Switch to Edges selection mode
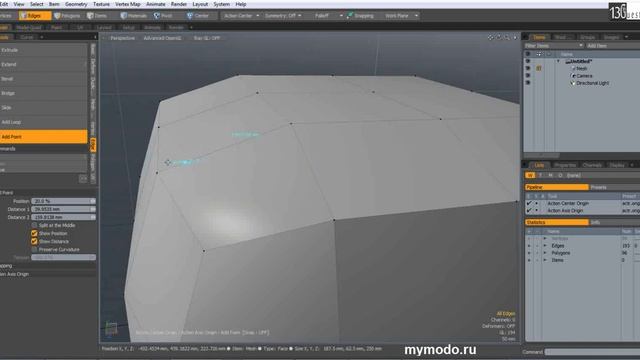640x360 pixels. click(x=35, y=16)
